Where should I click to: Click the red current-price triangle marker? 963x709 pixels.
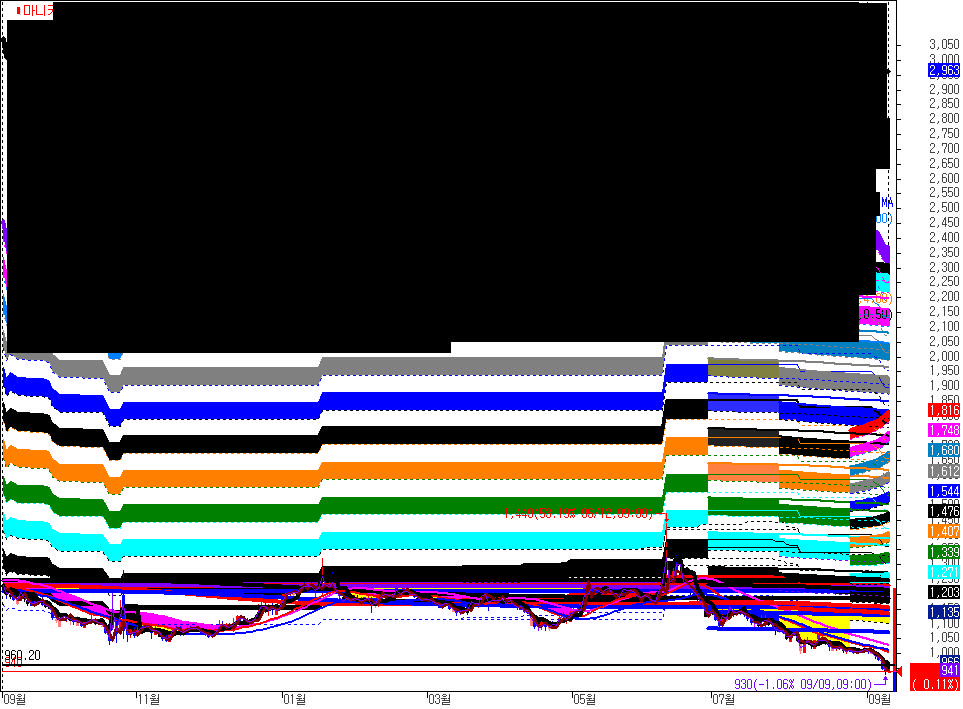coord(900,670)
